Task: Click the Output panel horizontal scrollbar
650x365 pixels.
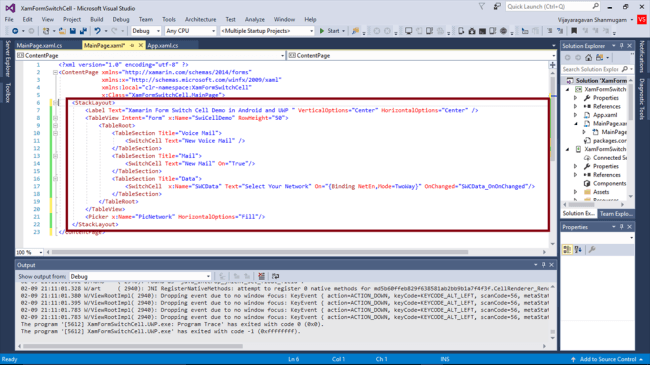Action: (133, 346)
